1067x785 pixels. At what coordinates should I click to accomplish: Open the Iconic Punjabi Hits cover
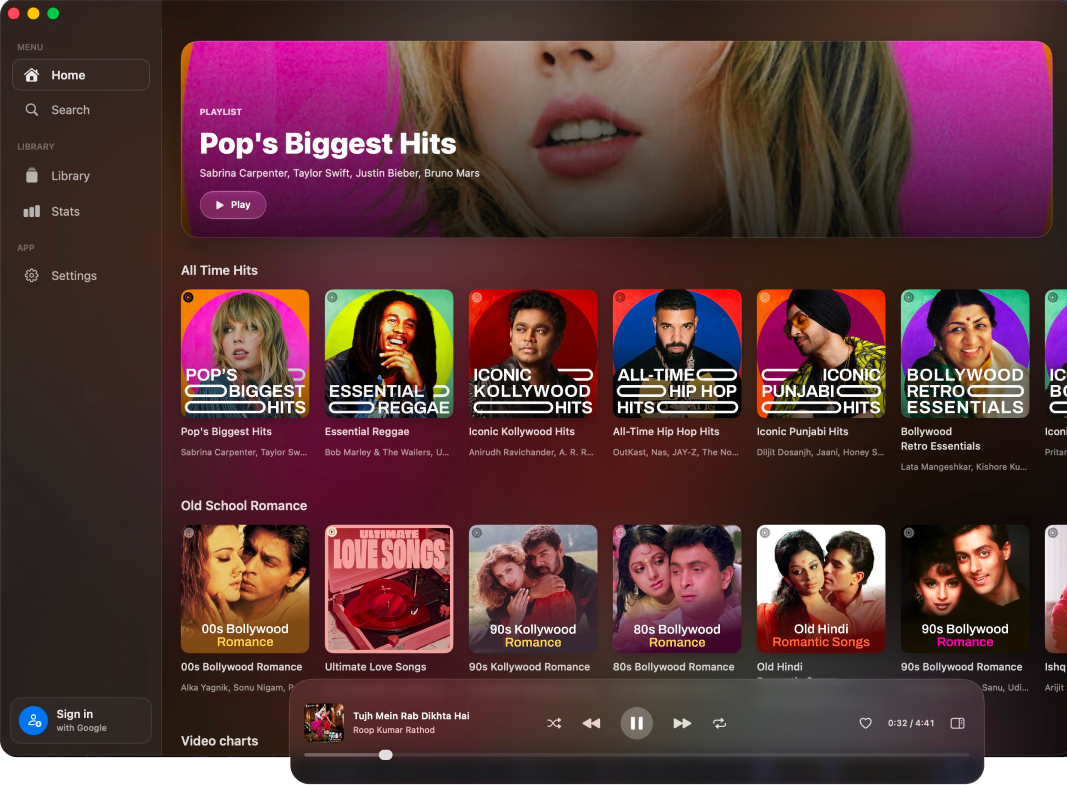pyautogui.click(x=821, y=354)
